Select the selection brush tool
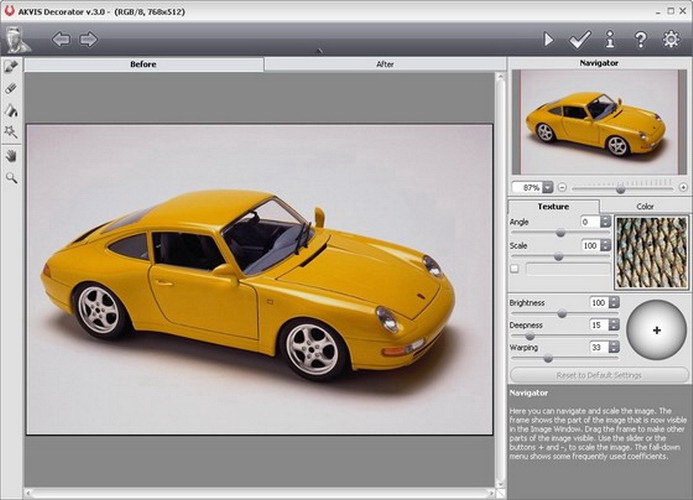Image resolution: width=693 pixels, height=500 pixels. [x=11, y=67]
